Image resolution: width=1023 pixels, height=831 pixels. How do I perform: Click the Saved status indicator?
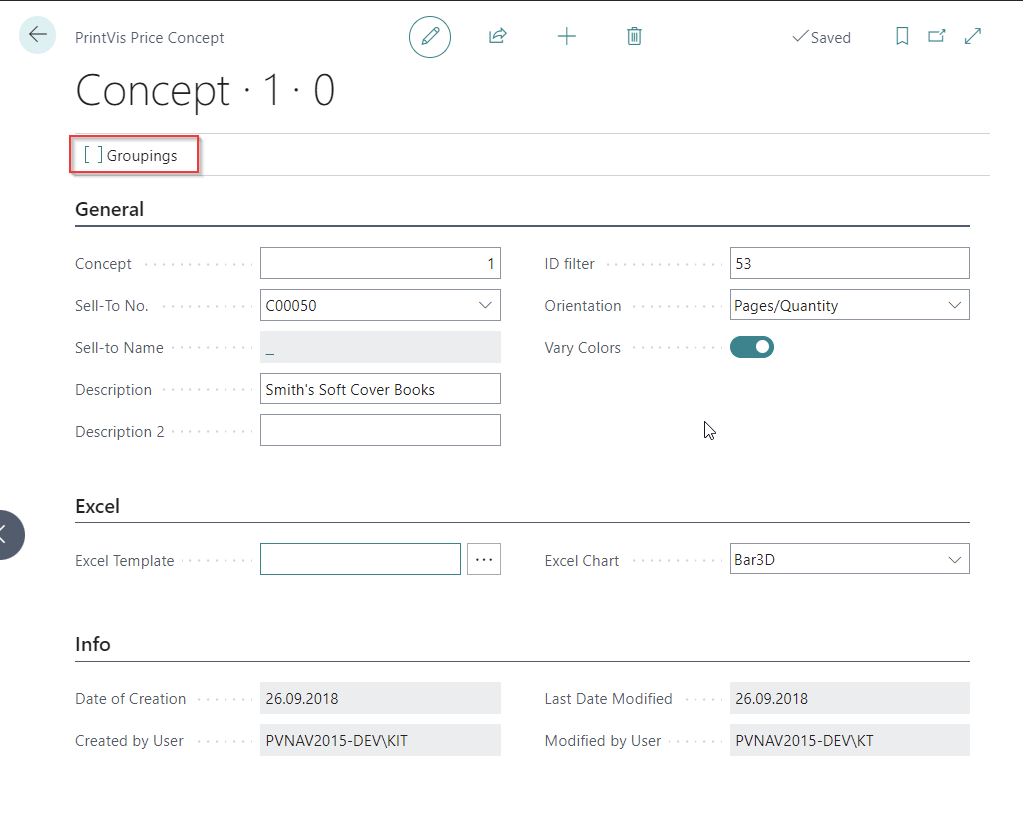(821, 37)
